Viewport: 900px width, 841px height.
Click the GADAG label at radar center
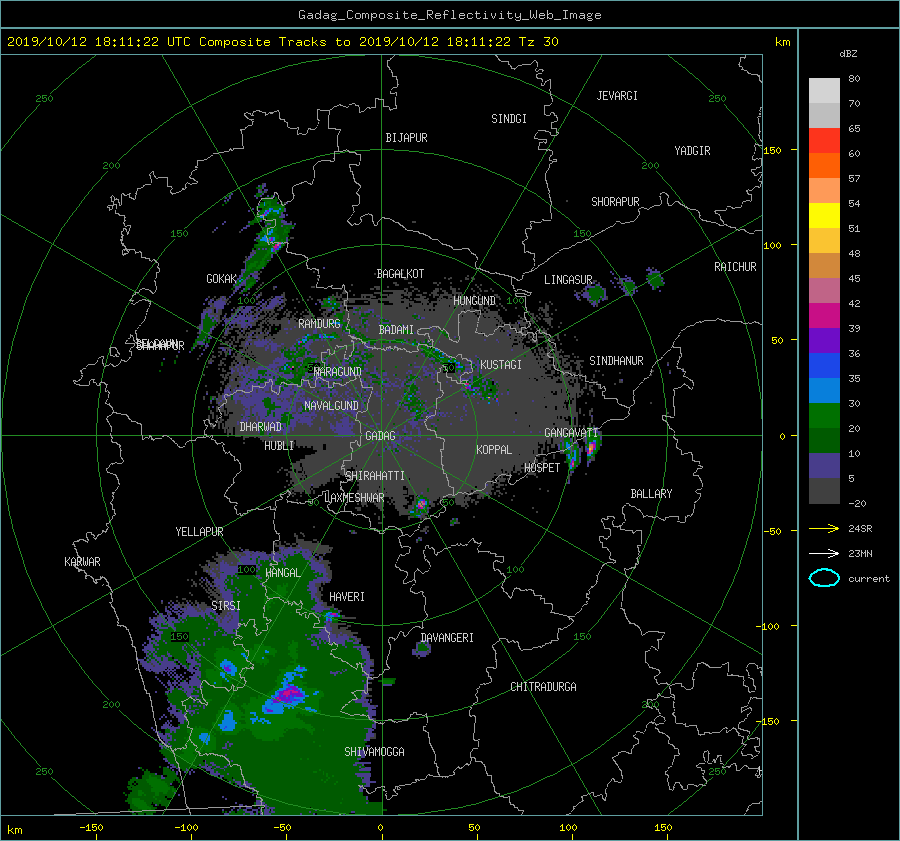[x=380, y=436]
